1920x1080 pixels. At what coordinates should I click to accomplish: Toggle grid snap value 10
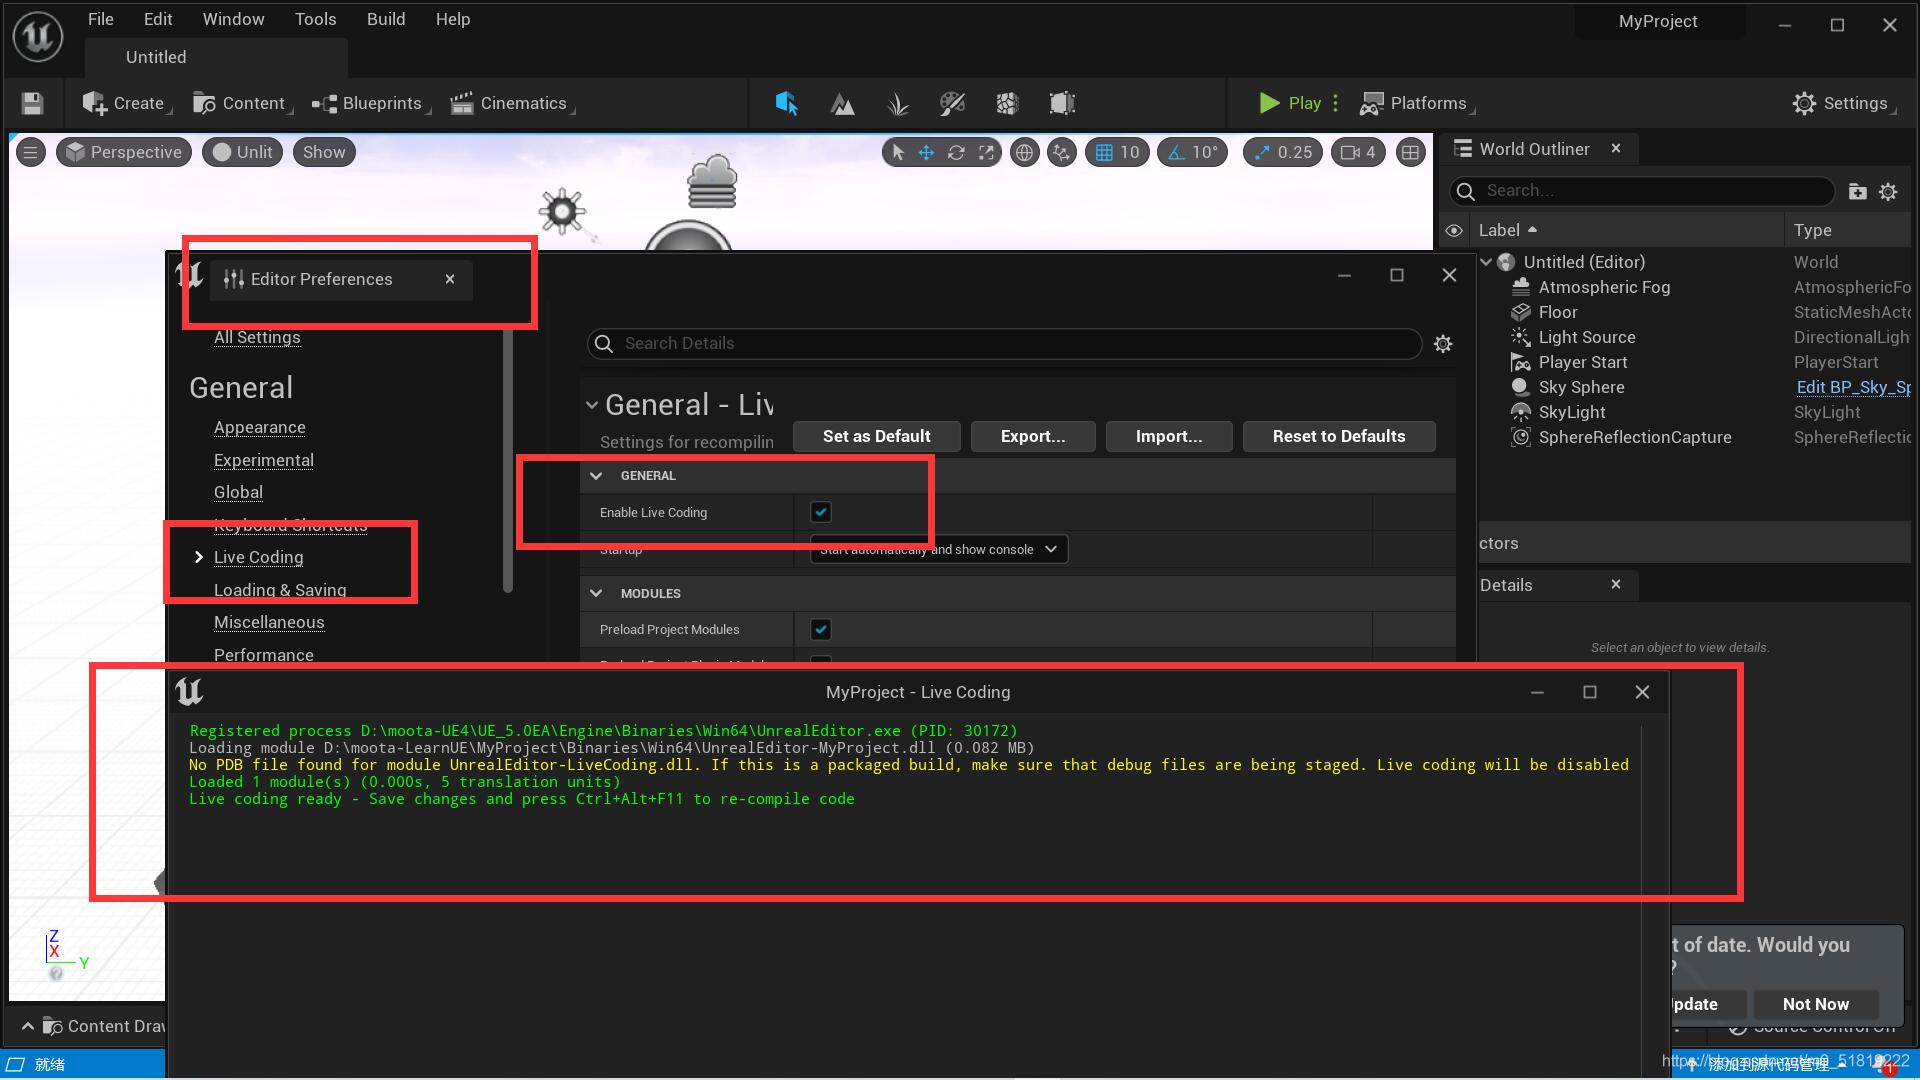click(1117, 153)
